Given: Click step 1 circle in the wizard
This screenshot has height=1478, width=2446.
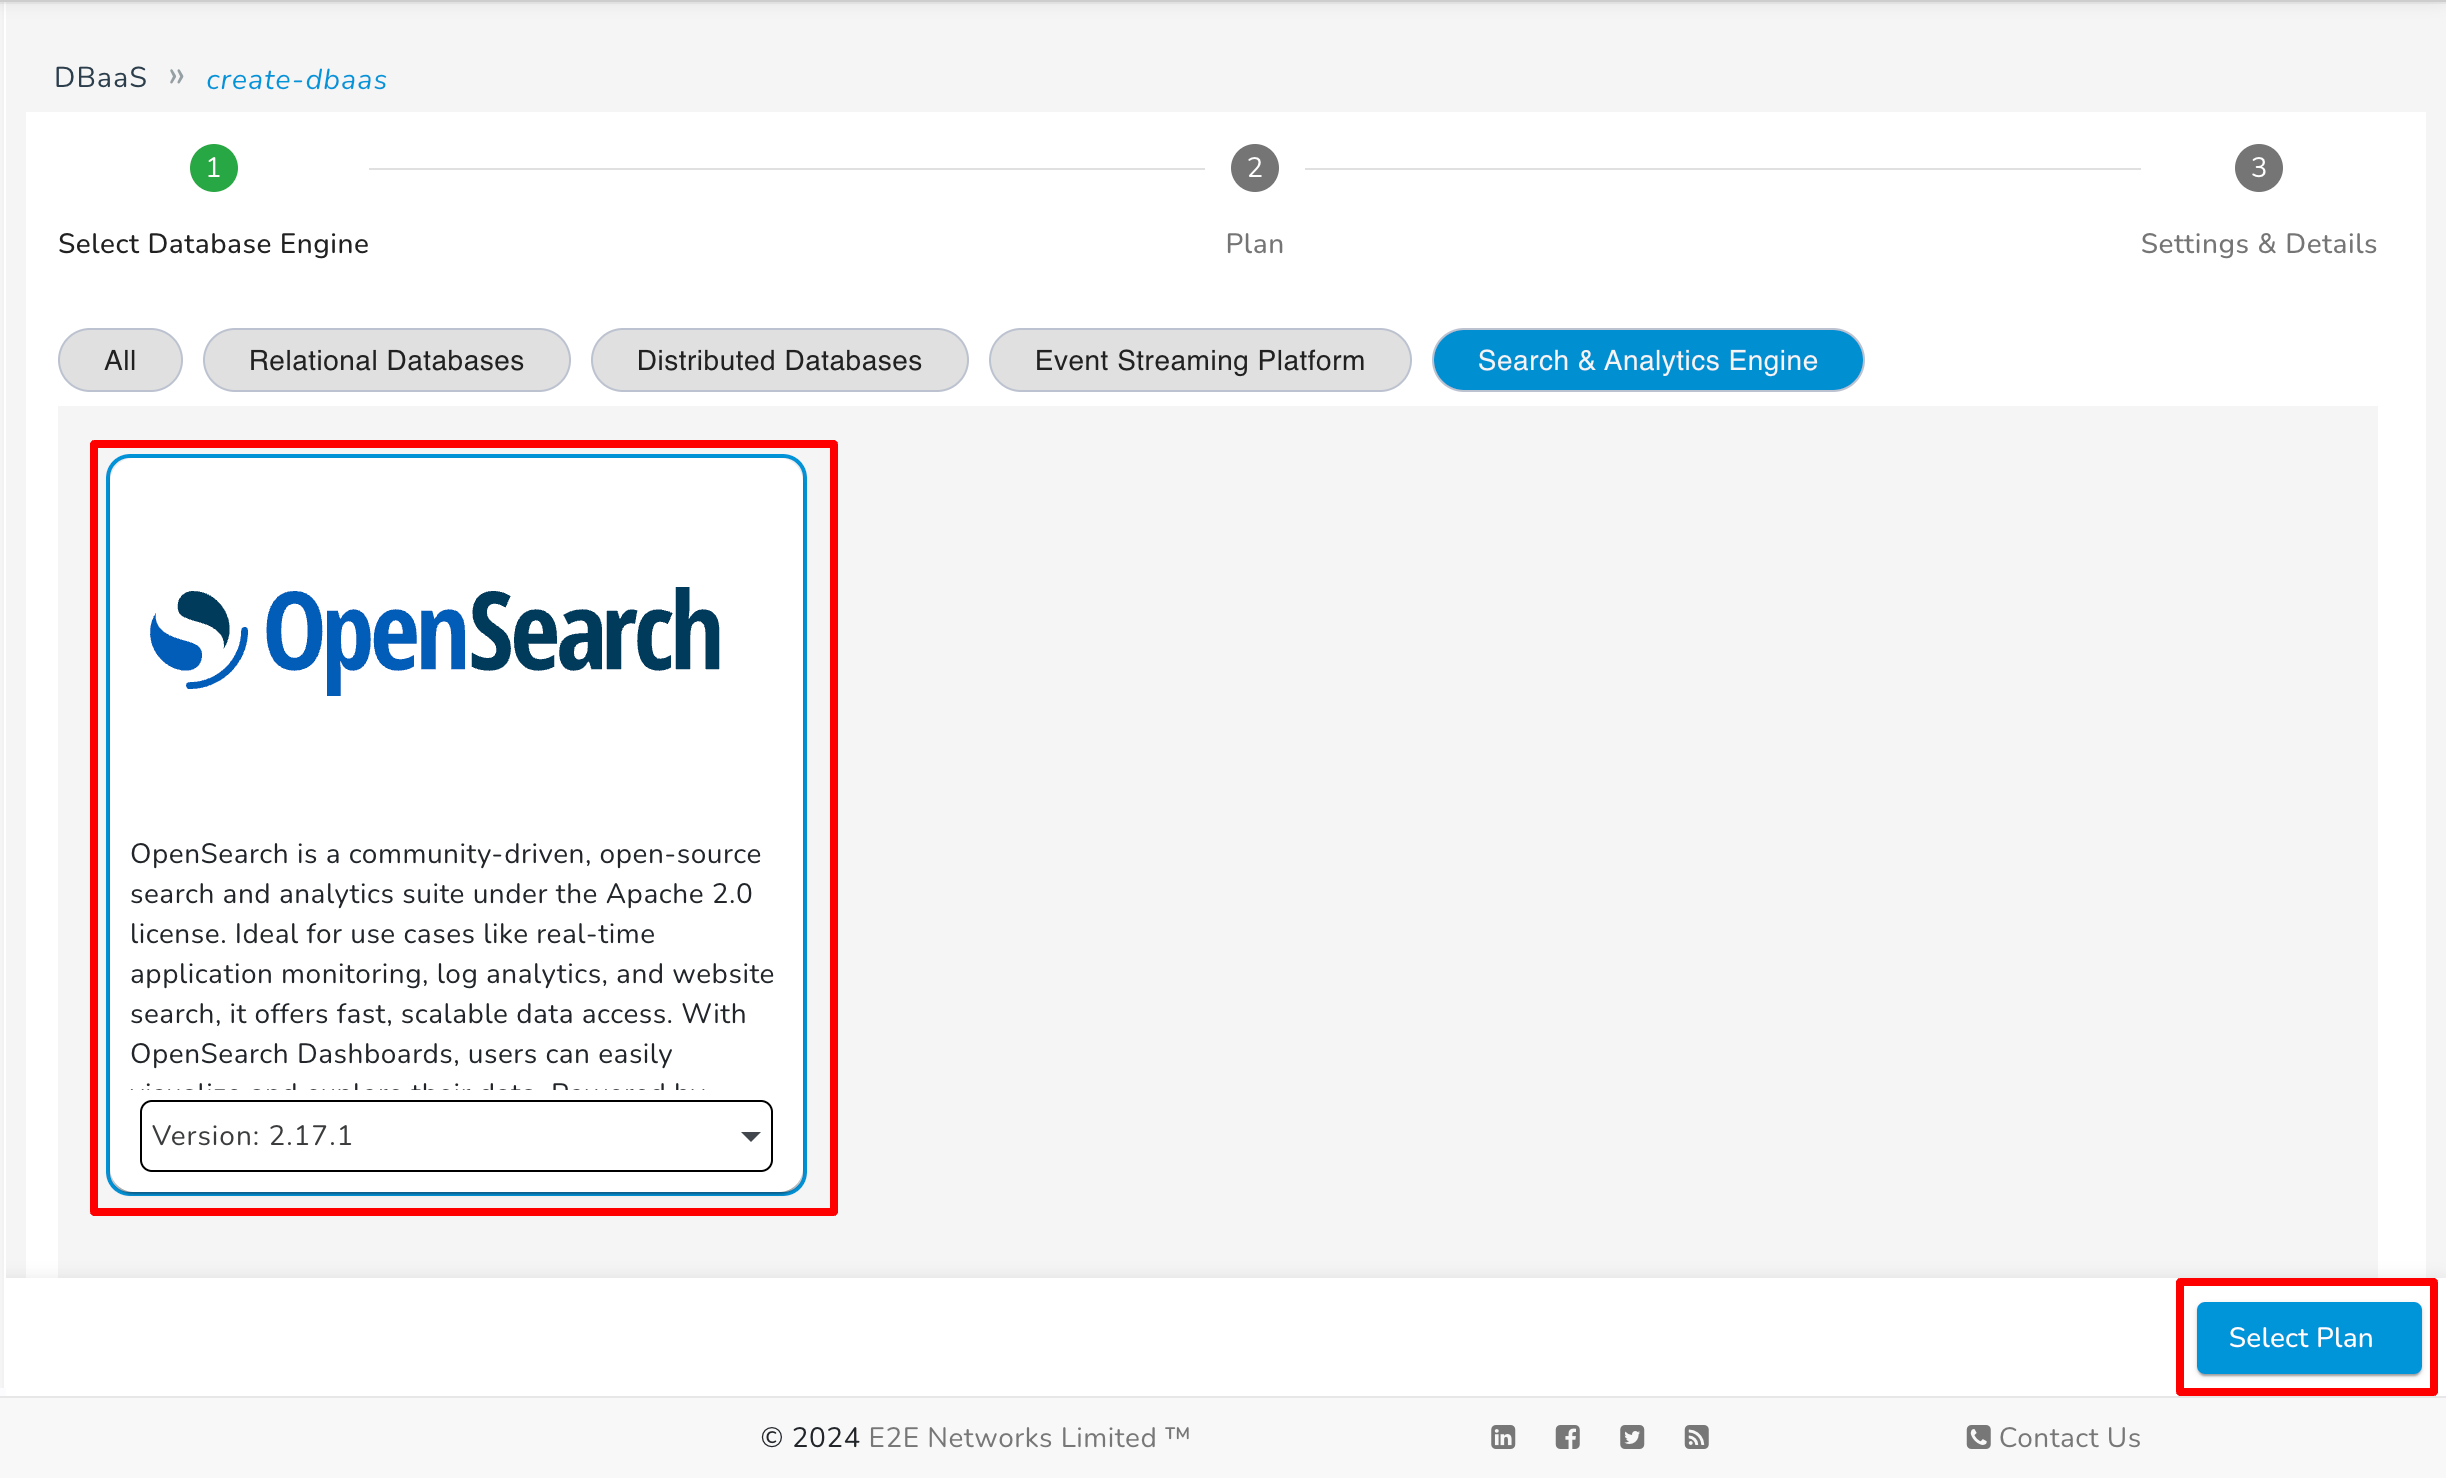Looking at the screenshot, I should coord(213,168).
